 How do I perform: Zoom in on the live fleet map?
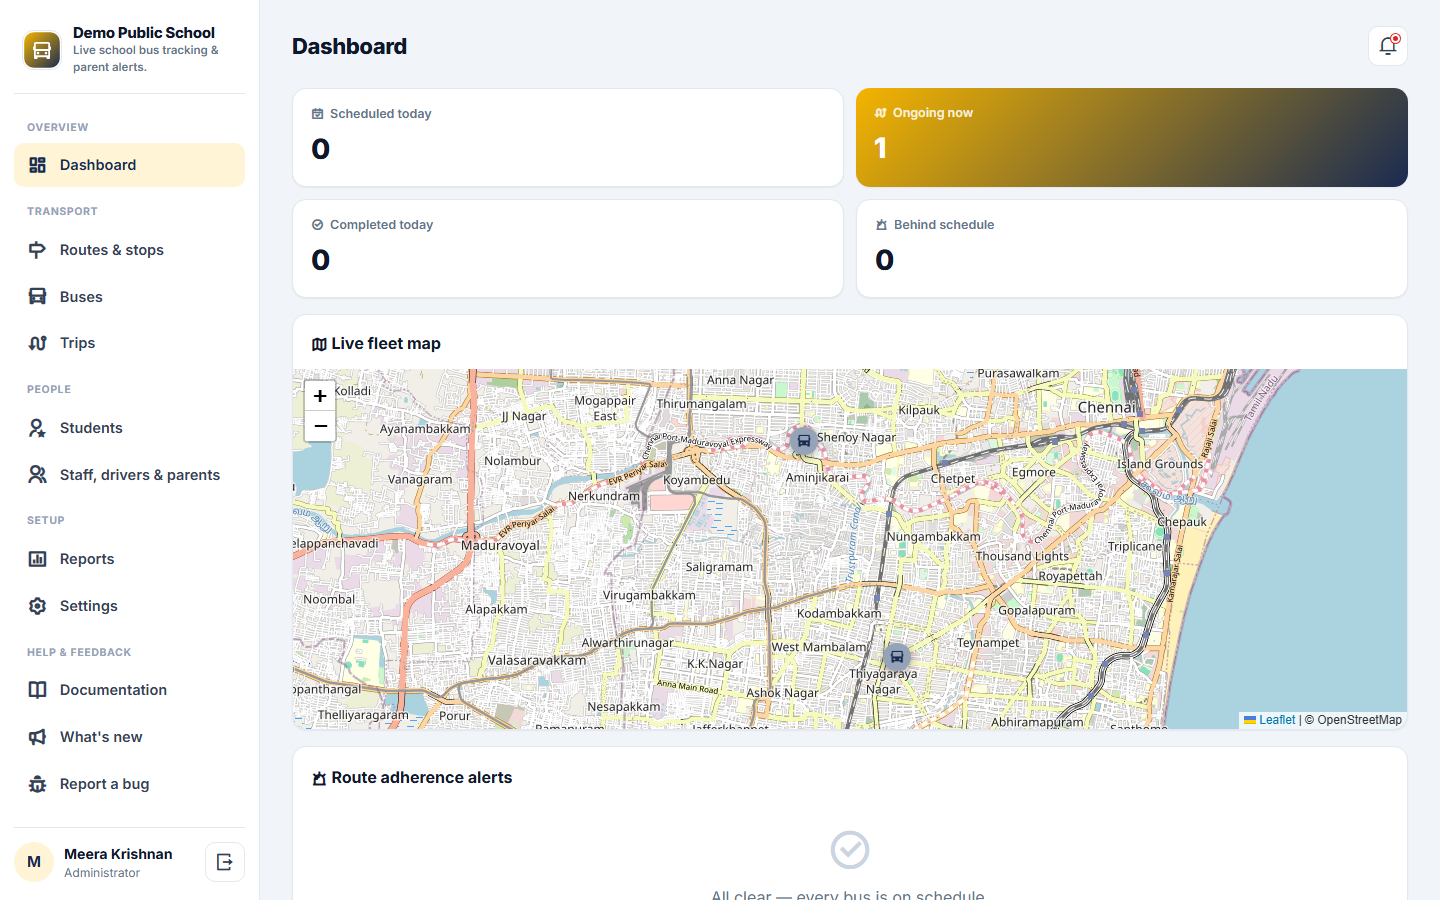[x=320, y=396]
